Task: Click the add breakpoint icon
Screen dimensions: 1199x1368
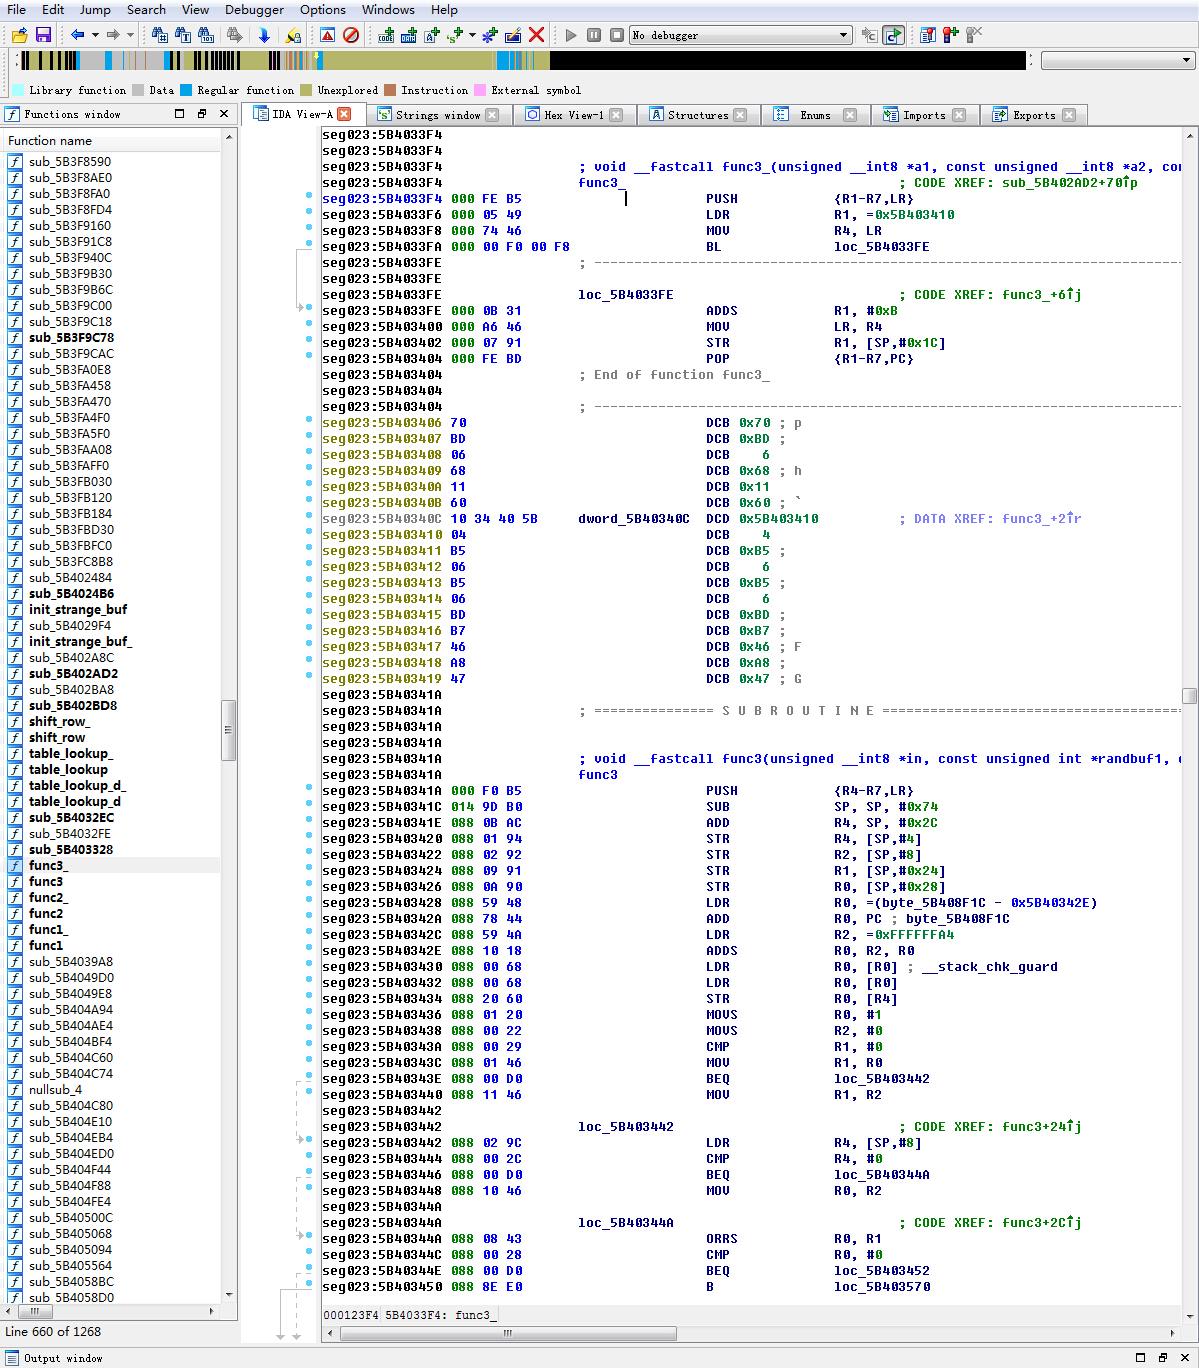Action: (x=949, y=35)
